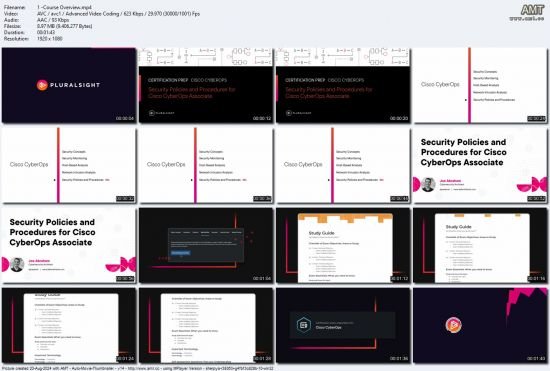Open the title card thumbnail stamped 00:00:52
Screen dimensions: 550x371
point(480,165)
